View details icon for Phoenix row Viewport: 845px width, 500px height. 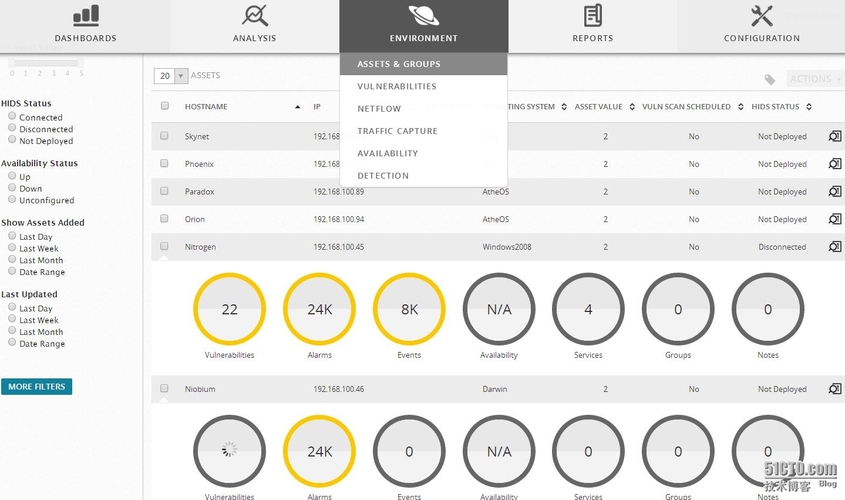[835, 164]
